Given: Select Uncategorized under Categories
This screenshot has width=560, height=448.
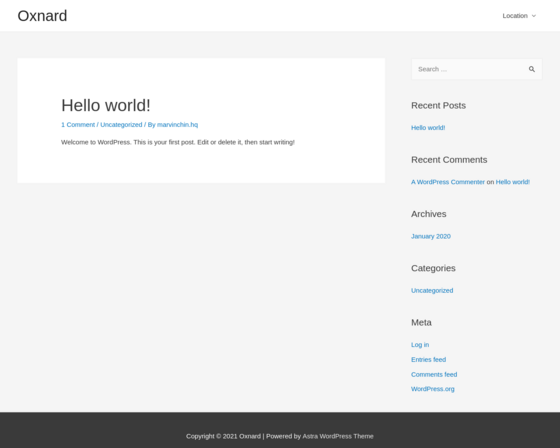Looking at the screenshot, I should pos(432,290).
